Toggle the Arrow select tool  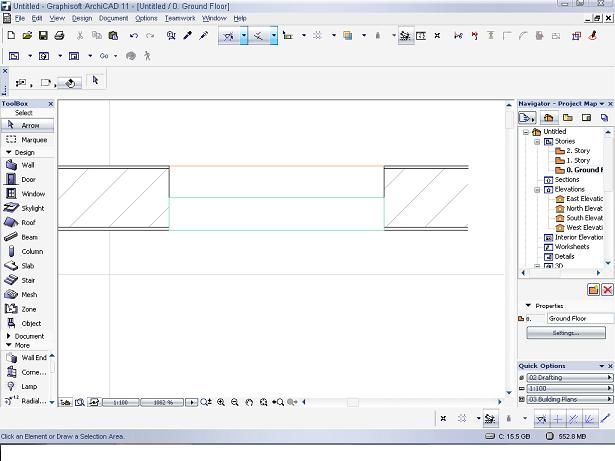point(27,125)
